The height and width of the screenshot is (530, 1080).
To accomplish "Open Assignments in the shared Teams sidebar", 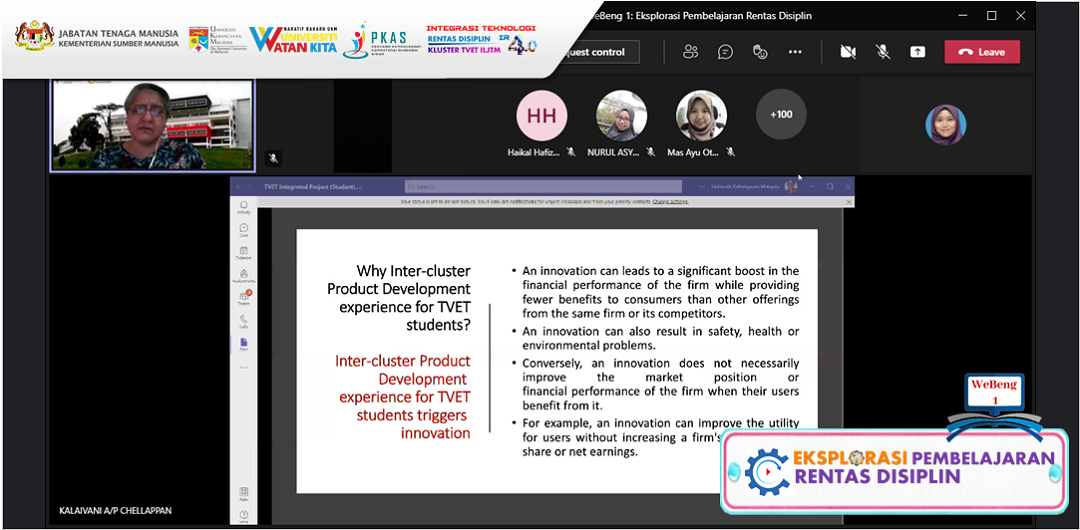I will [x=244, y=276].
